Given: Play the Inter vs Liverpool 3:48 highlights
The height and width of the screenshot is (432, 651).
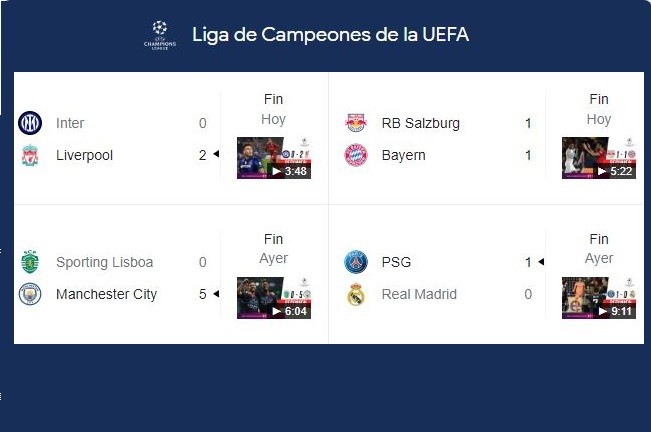Looking at the screenshot, I should point(274,158).
